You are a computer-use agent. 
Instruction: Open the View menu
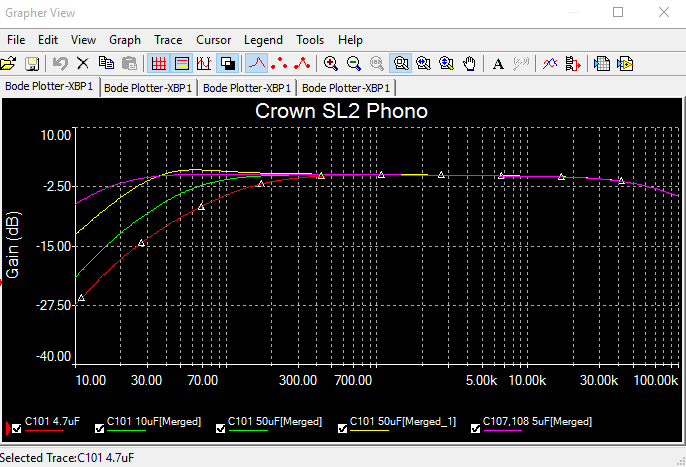coord(83,40)
